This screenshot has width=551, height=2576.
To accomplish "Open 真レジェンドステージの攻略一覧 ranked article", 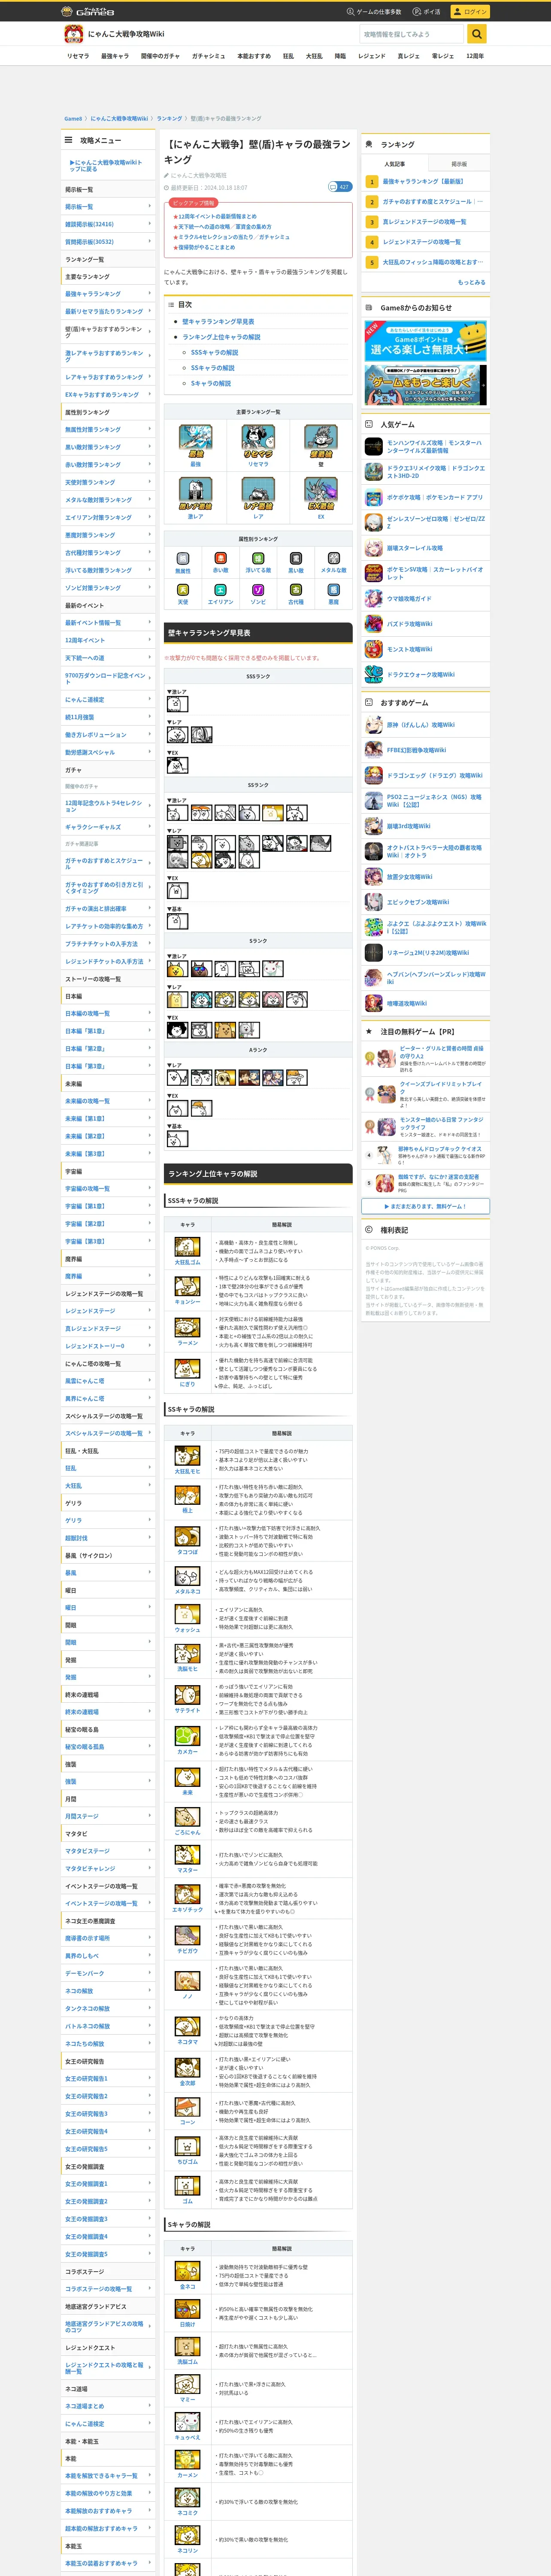I will tap(425, 222).
